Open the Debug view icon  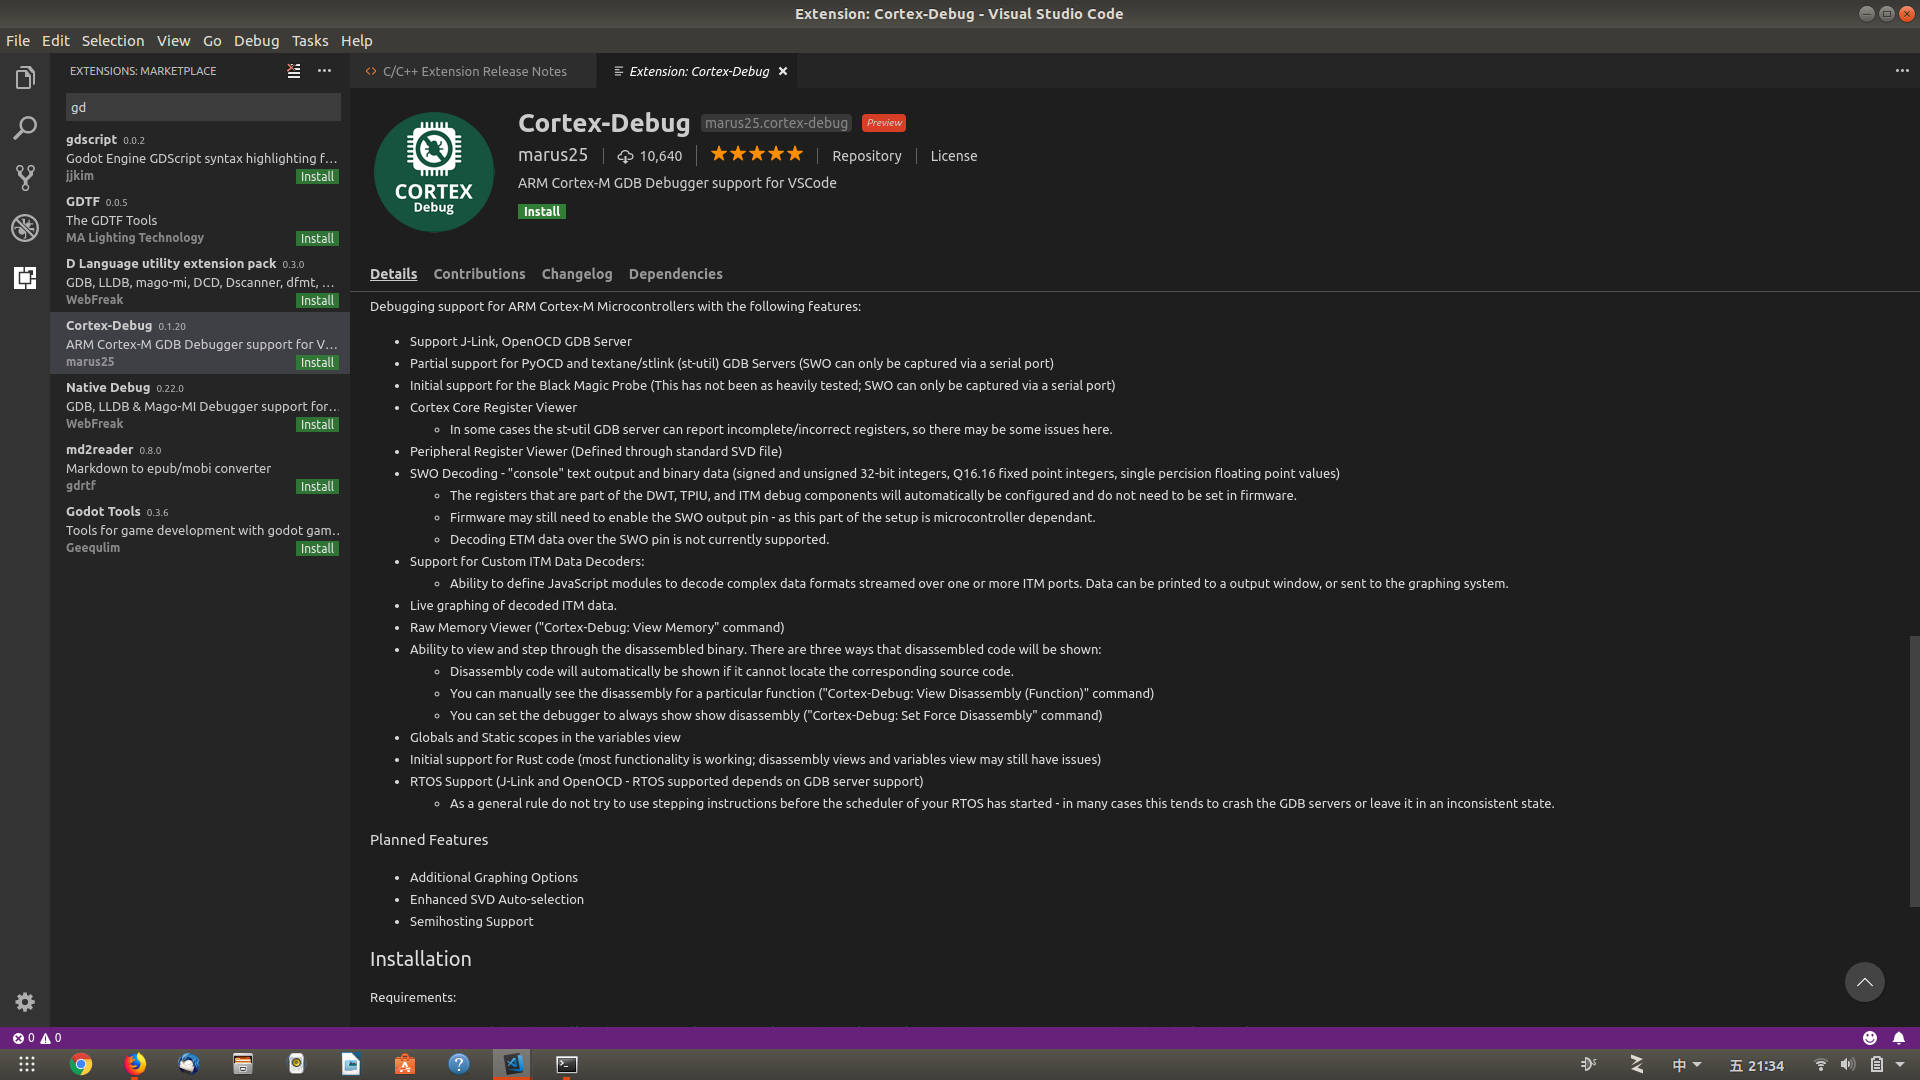[x=25, y=228]
